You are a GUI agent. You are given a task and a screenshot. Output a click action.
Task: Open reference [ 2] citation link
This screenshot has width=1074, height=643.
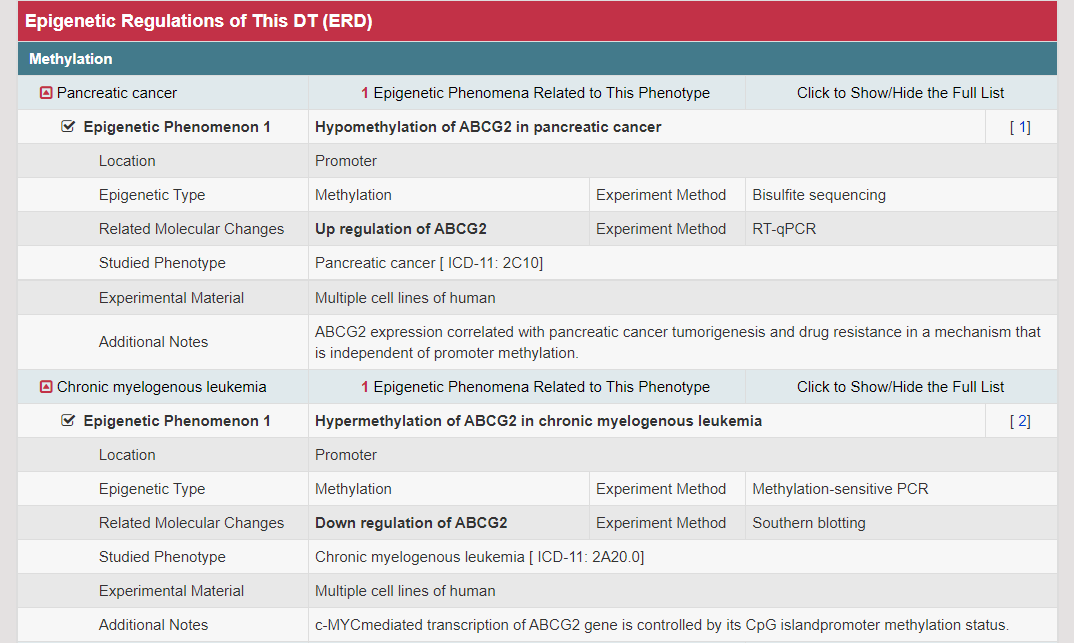point(1020,421)
